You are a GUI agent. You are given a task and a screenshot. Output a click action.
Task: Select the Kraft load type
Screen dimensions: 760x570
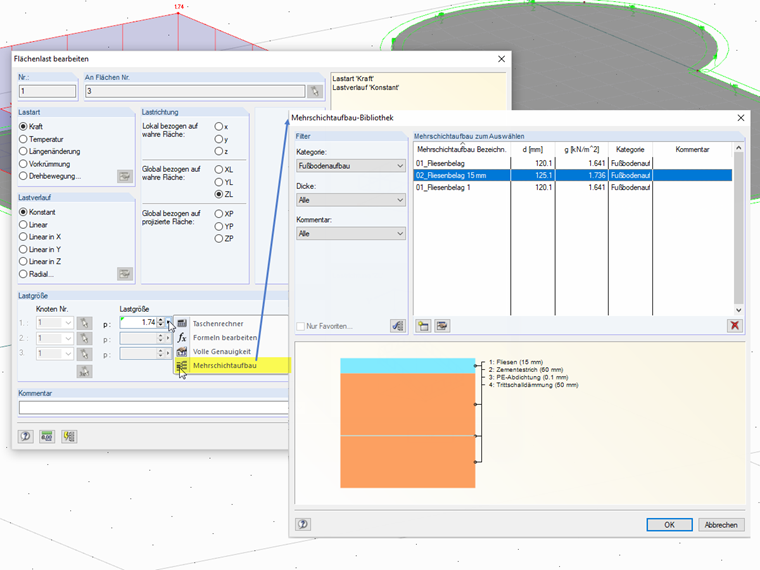point(23,127)
